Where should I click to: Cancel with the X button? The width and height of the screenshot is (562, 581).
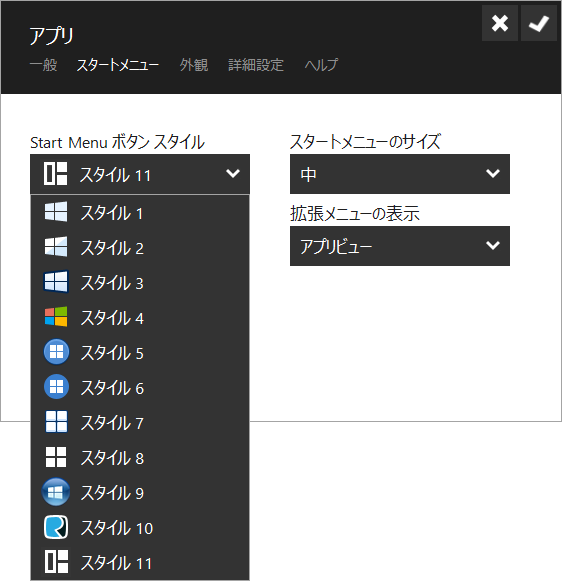coord(500,23)
